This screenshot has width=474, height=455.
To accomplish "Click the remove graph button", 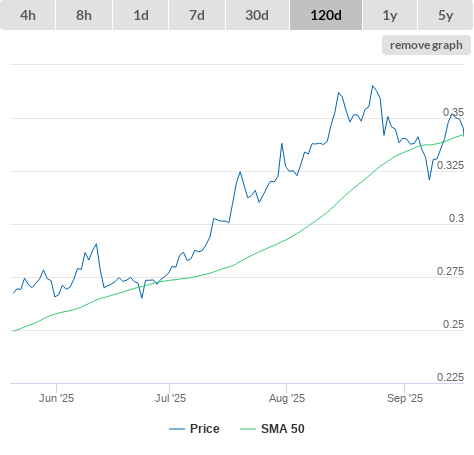I will (426, 45).
